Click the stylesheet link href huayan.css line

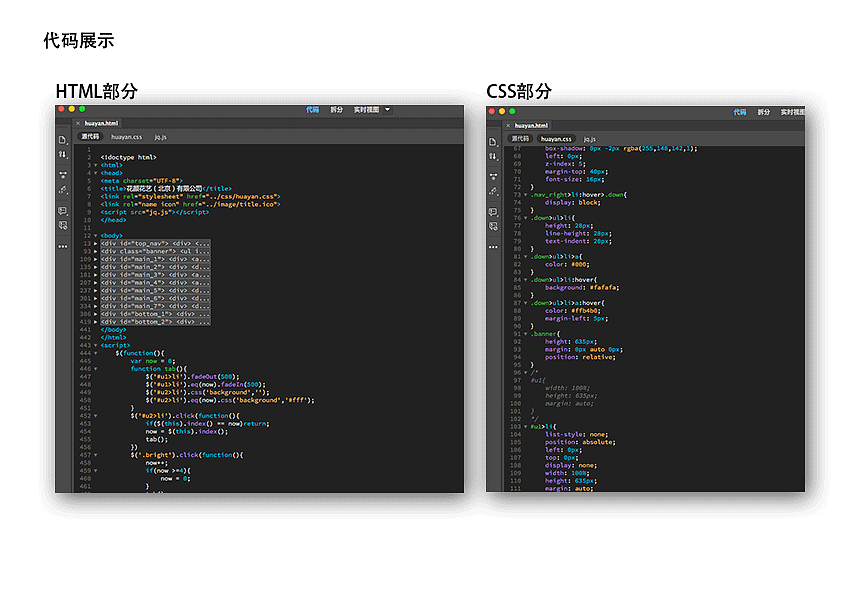[x=190, y=197]
